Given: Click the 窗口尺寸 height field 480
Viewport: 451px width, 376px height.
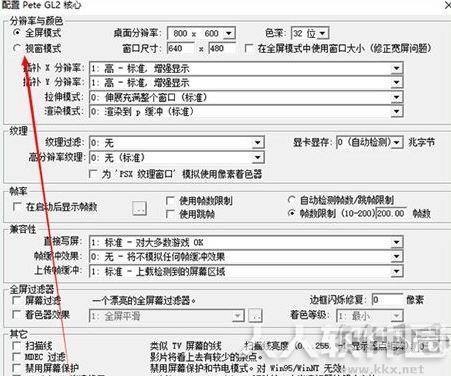Looking at the screenshot, I should tap(222, 48).
